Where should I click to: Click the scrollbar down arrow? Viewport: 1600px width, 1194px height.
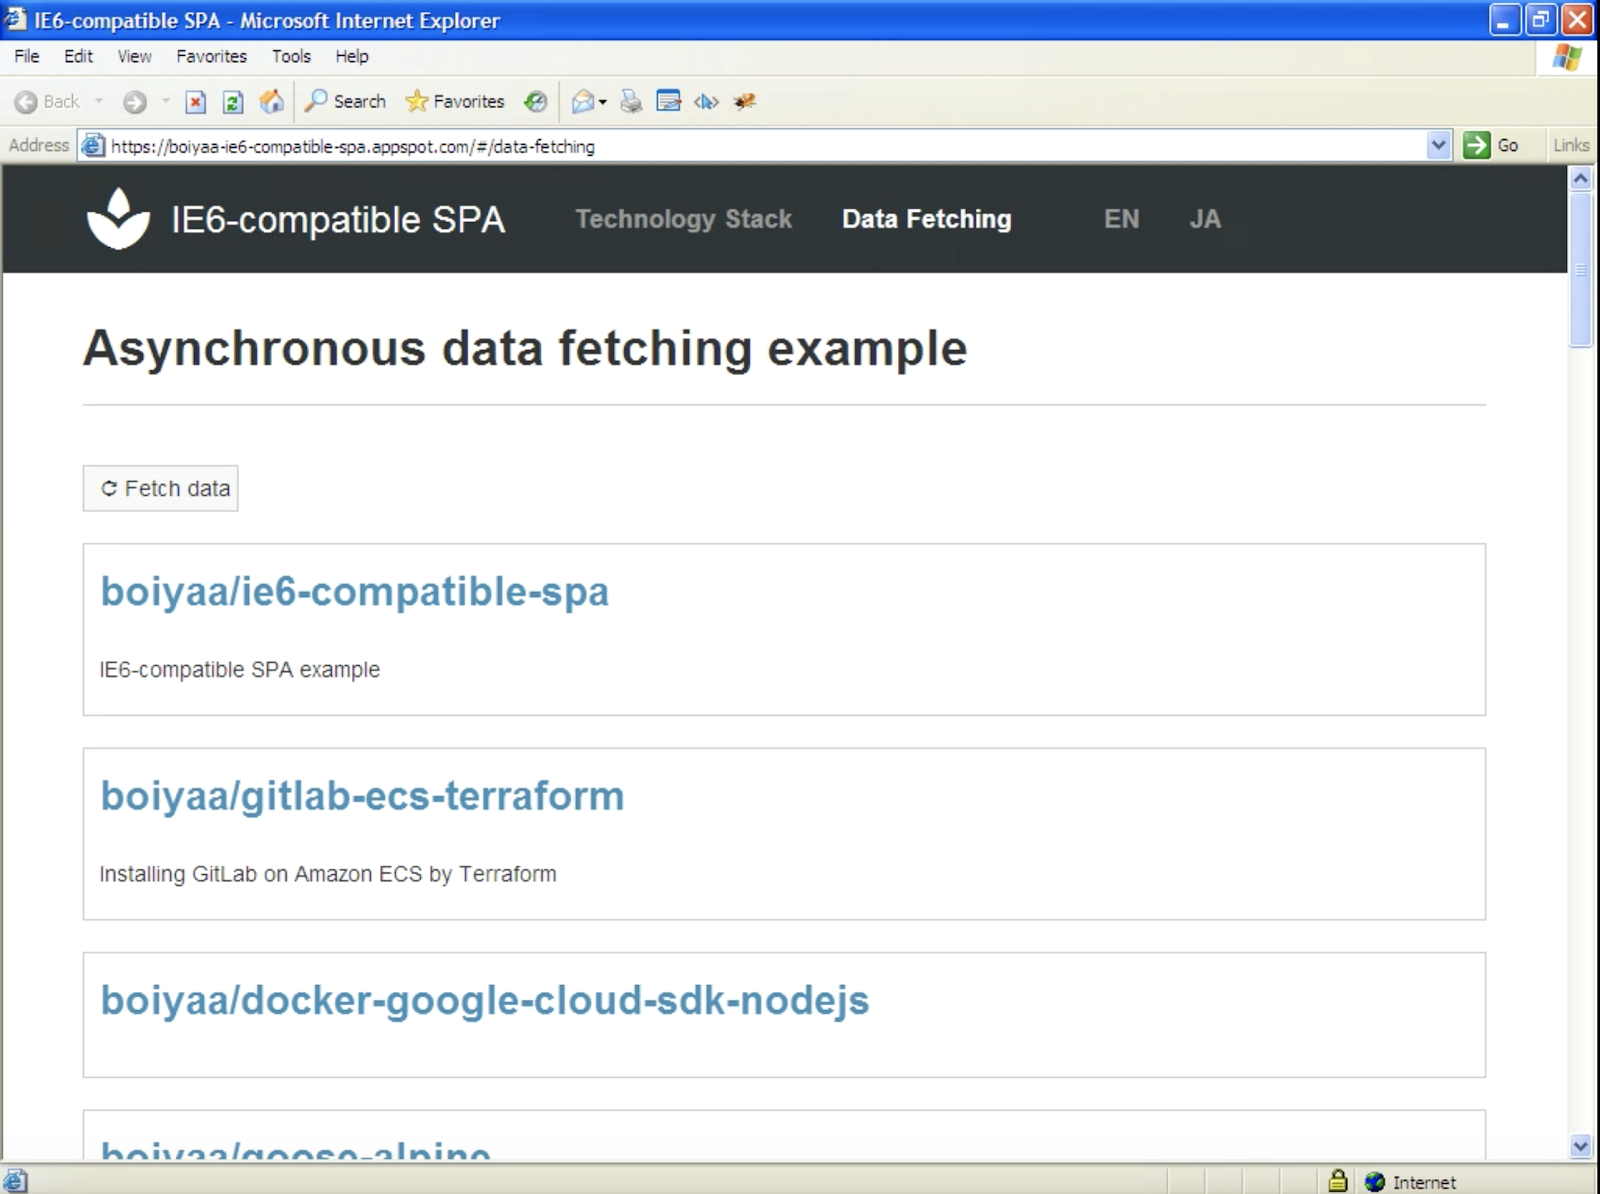pyautogui.click(x=1581, y=1146)
